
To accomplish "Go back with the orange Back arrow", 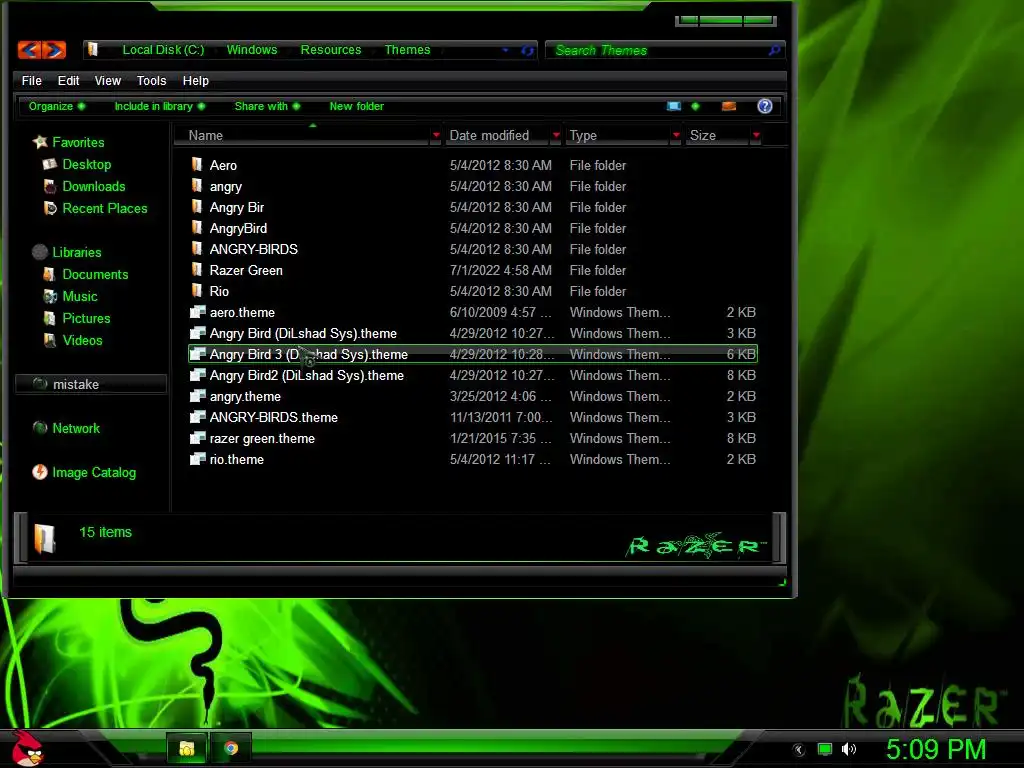I will coord(29,50).
